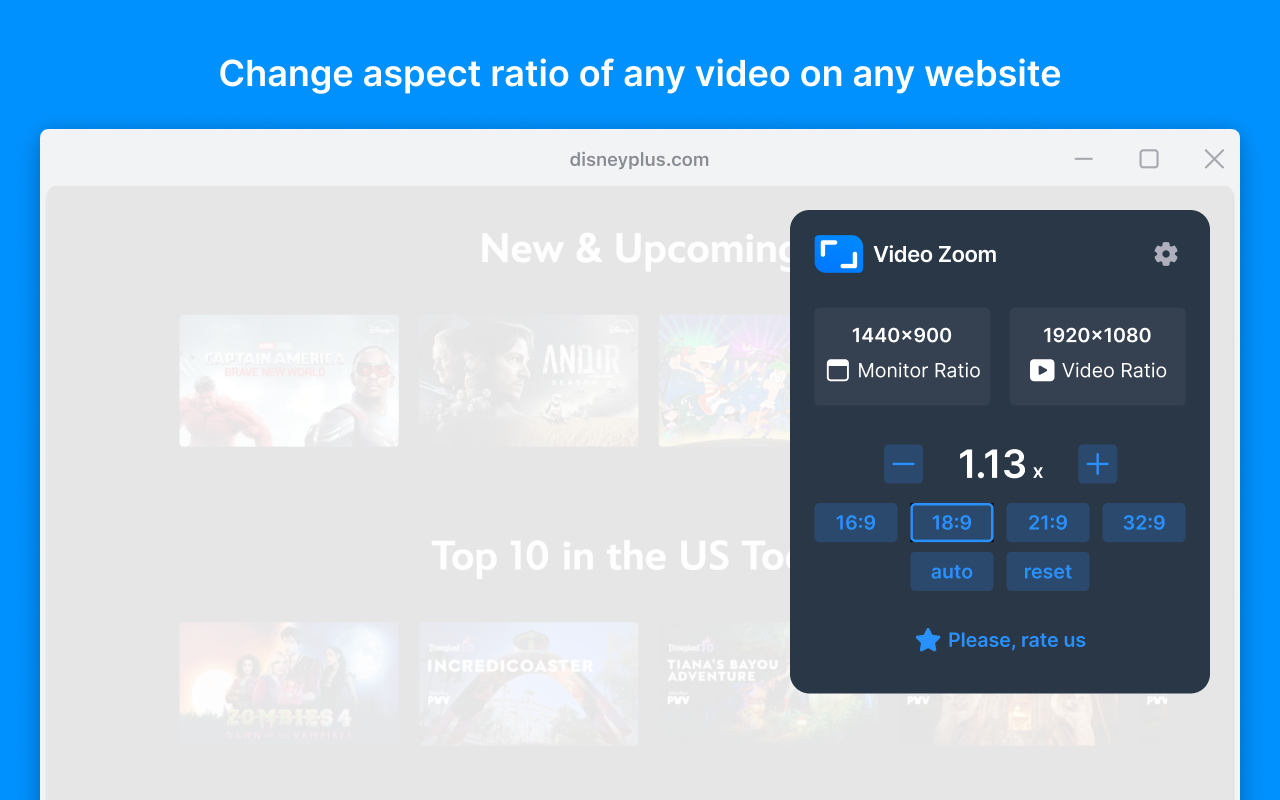This screenshot has width=1280, height=800.
Task: Maximize the browser window
Action: point(1149,159)
